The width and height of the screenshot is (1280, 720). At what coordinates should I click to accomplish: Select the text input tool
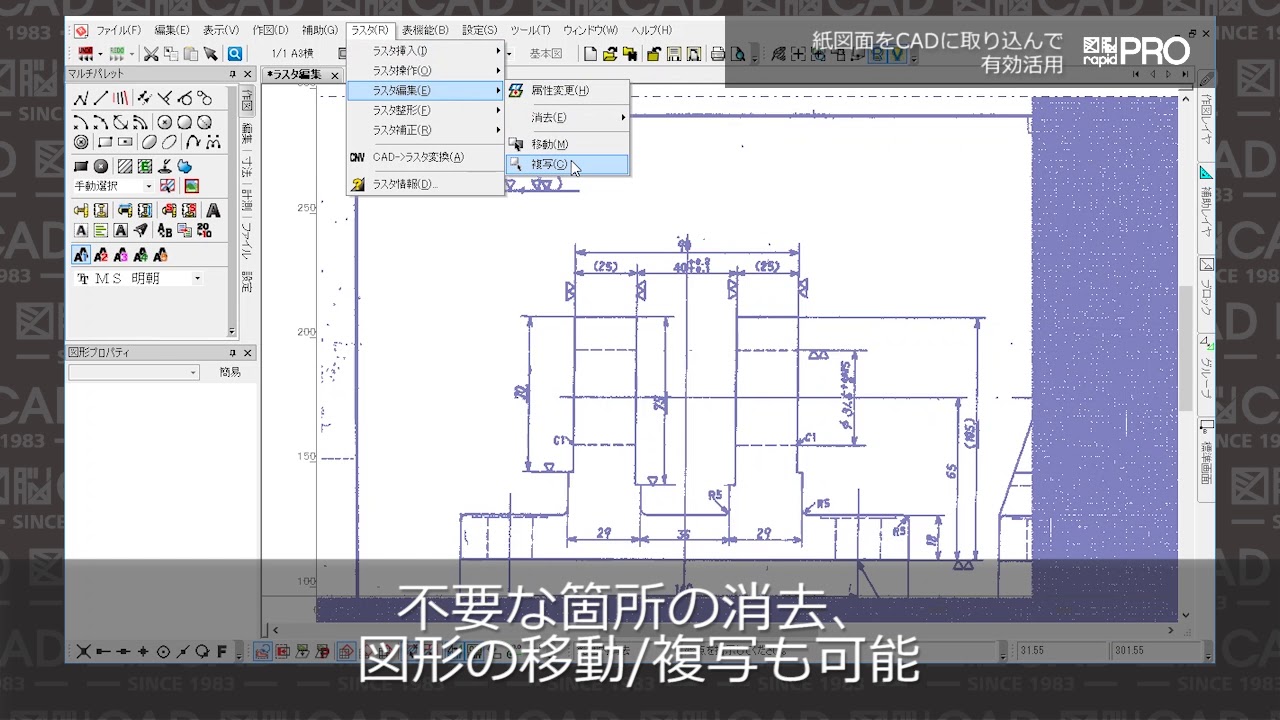[213, 210]
